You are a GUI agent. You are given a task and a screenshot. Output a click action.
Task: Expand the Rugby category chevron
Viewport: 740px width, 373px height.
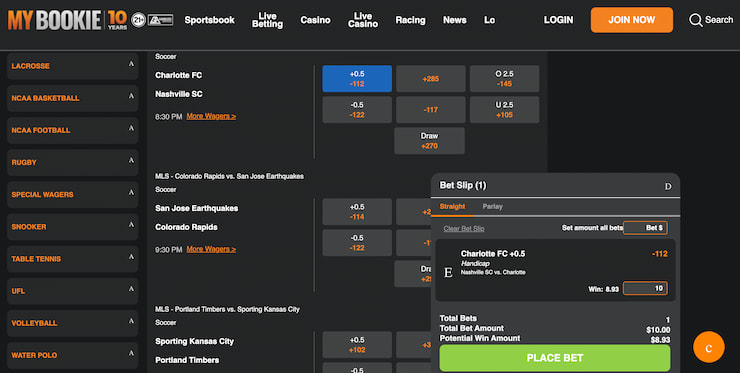(x=131, y=161)
